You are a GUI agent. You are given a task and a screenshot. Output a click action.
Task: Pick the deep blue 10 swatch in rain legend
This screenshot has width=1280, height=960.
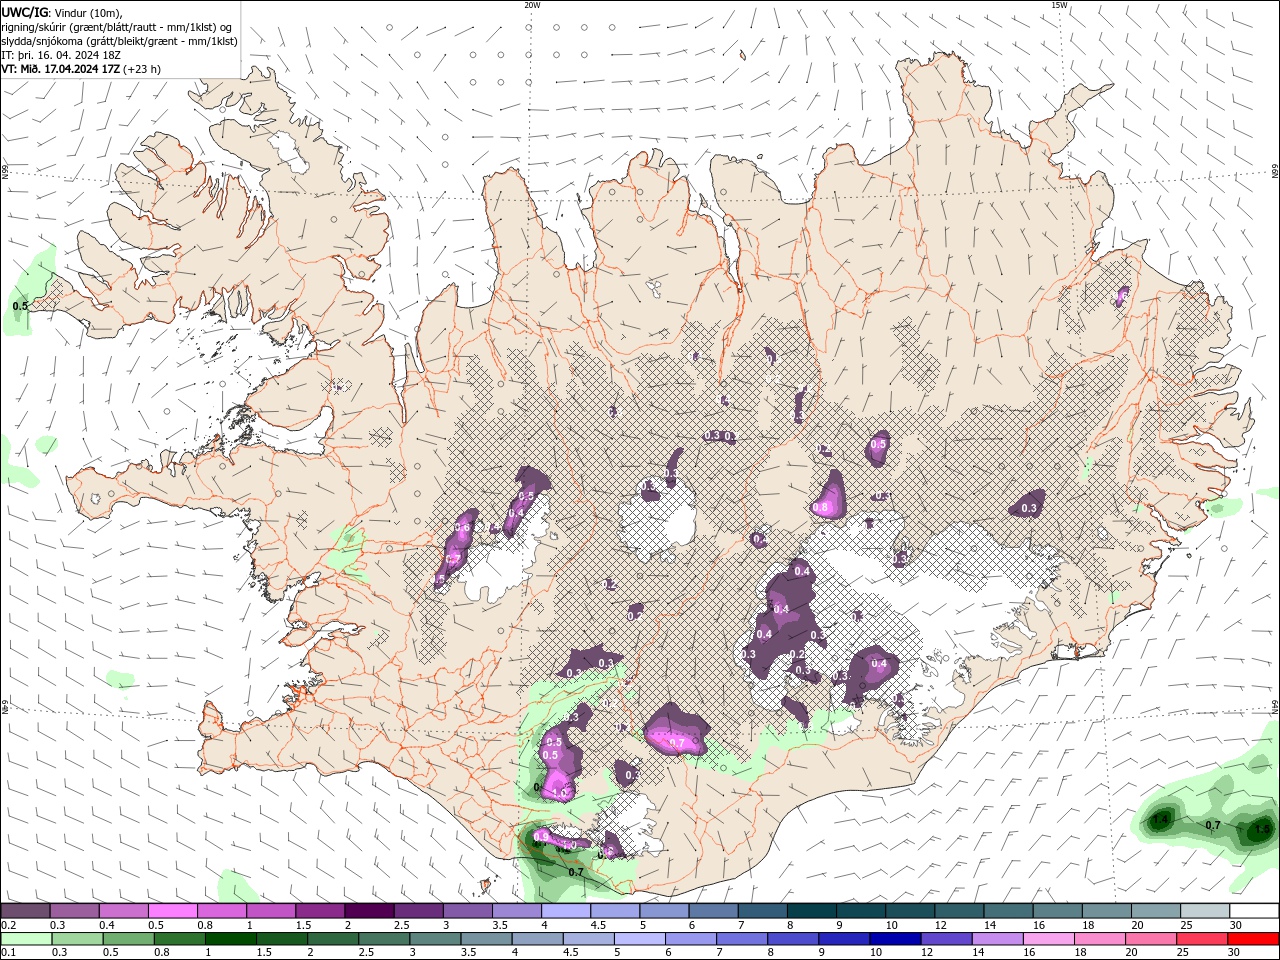point(895,939)
